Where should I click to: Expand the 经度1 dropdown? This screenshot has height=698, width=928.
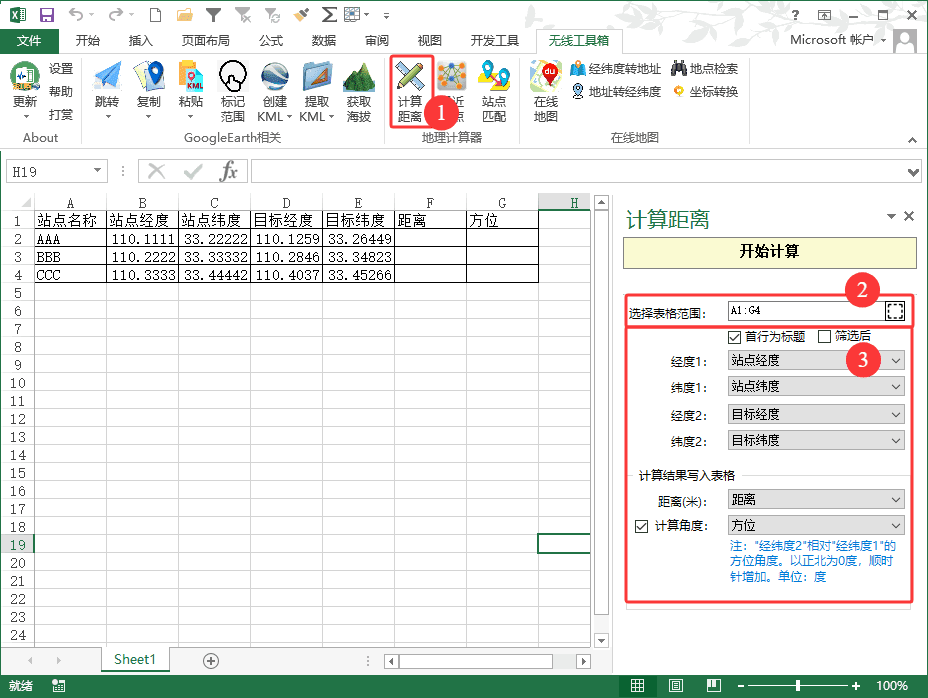tap(895, 361)
